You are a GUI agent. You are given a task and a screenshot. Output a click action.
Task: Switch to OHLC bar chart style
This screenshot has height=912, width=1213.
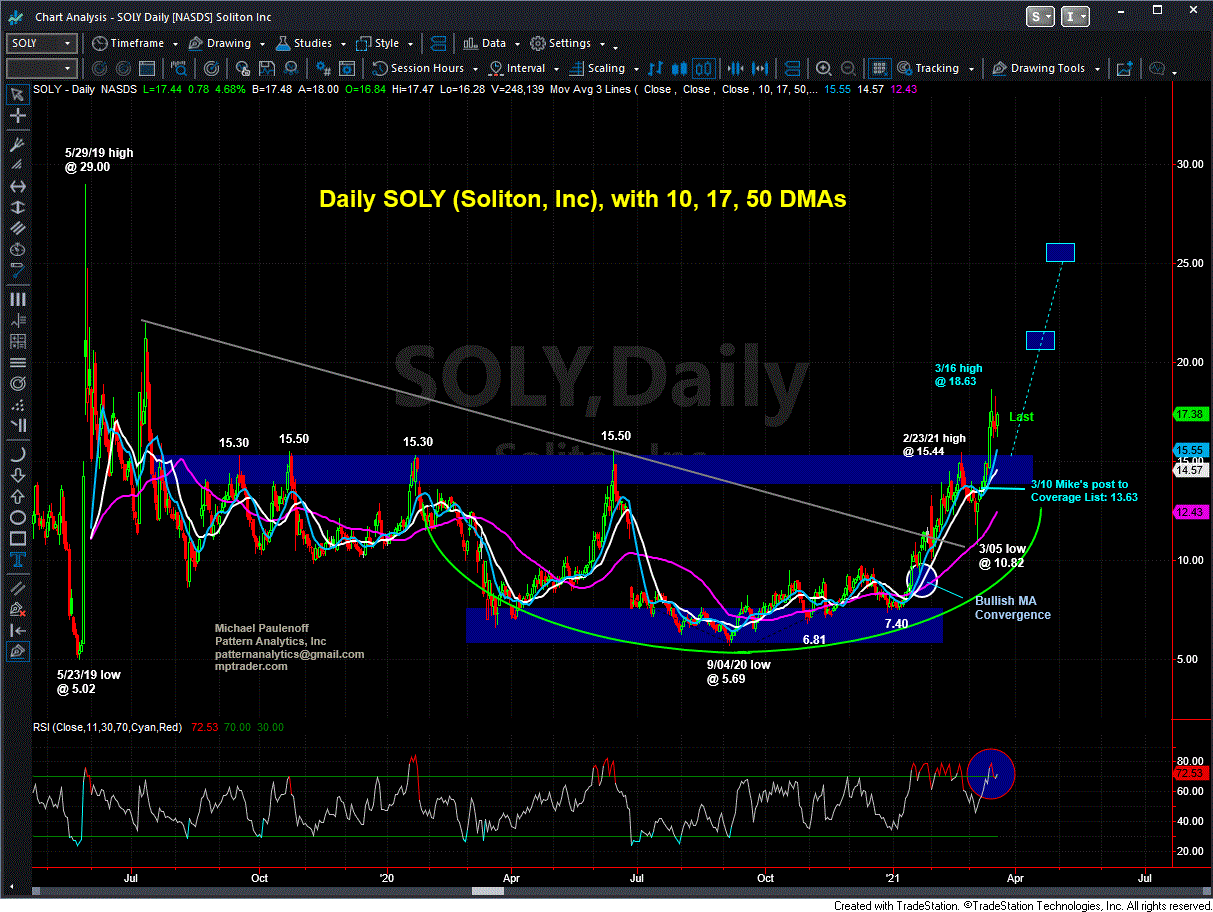[x=655, y=68]
